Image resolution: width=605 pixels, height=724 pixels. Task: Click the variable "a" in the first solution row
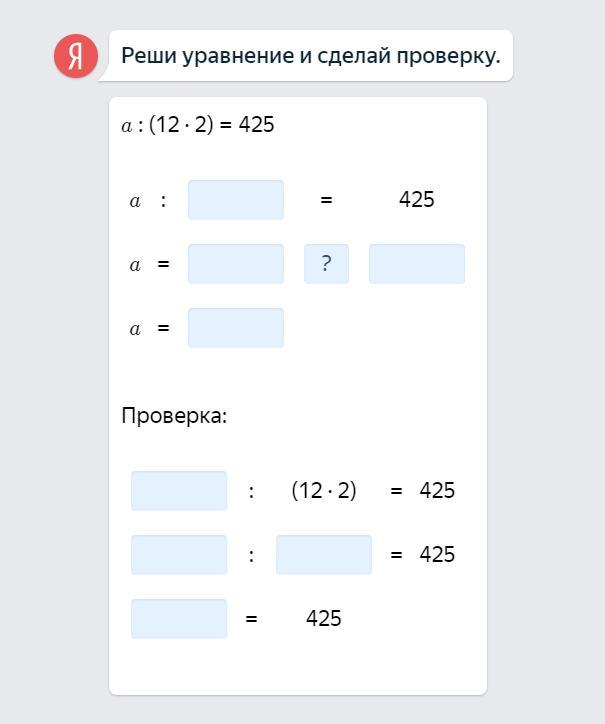[x=135, y=201]
